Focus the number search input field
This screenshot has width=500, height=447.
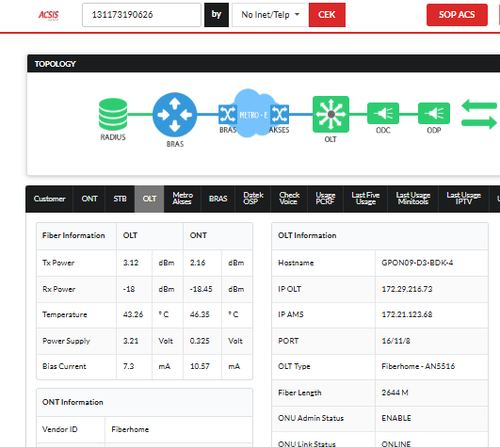point(142,15)
